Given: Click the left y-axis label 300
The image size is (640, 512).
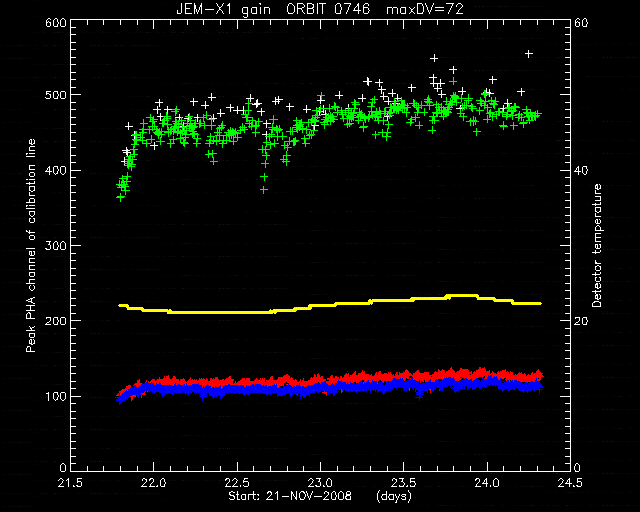Looking at the screenshot, I should [x=56, y=246].
